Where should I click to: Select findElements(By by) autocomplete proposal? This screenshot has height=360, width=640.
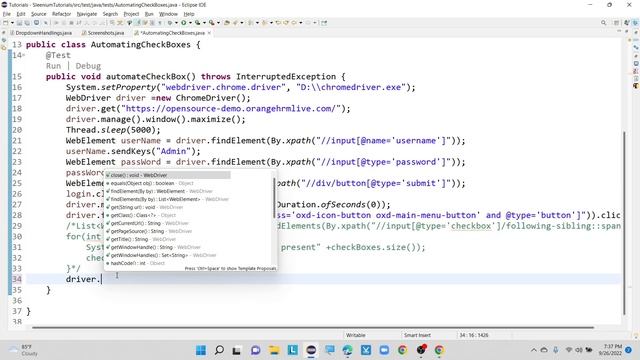[x=168, y=199]
